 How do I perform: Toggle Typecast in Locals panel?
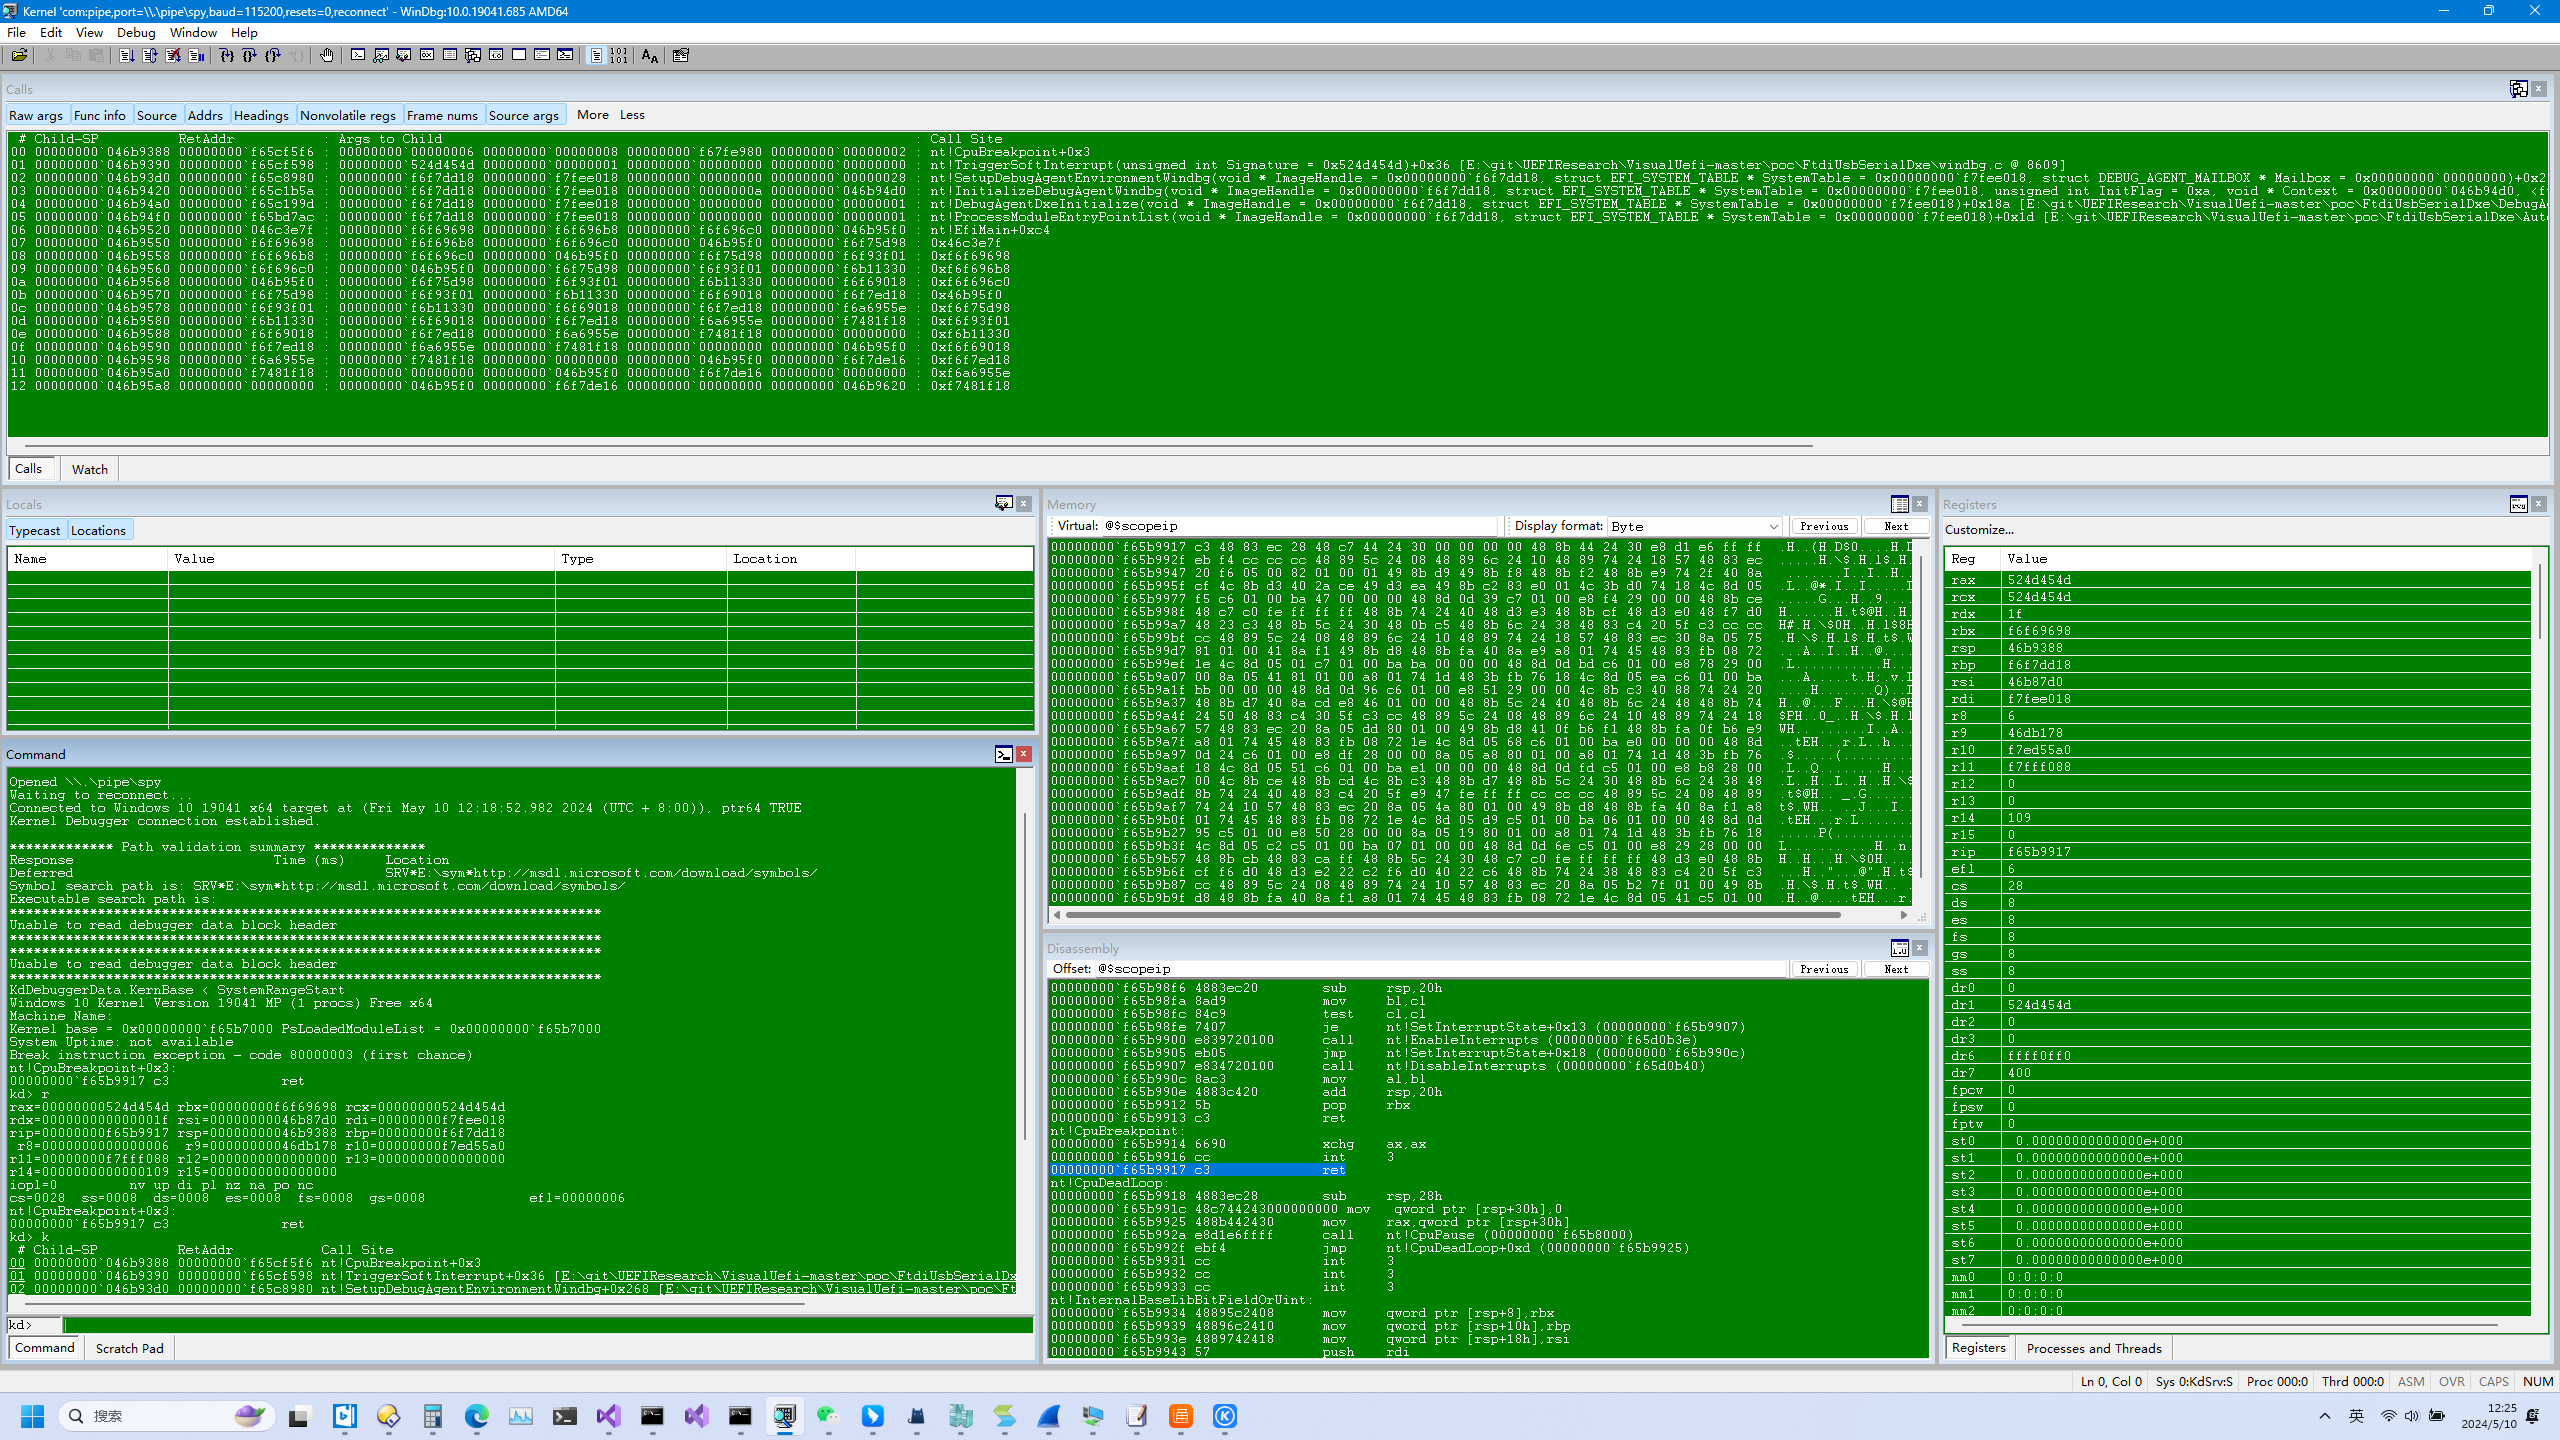(x=35, y=530)
